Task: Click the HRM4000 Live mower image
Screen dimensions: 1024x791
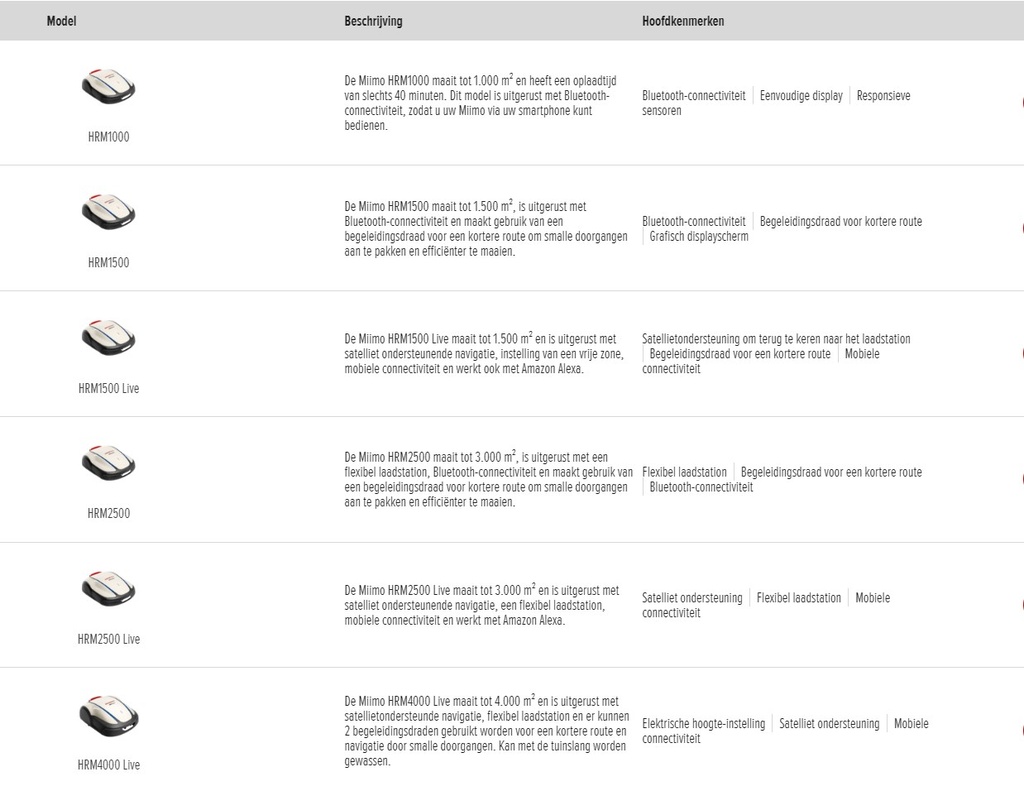Action: (x=108, y=715)
